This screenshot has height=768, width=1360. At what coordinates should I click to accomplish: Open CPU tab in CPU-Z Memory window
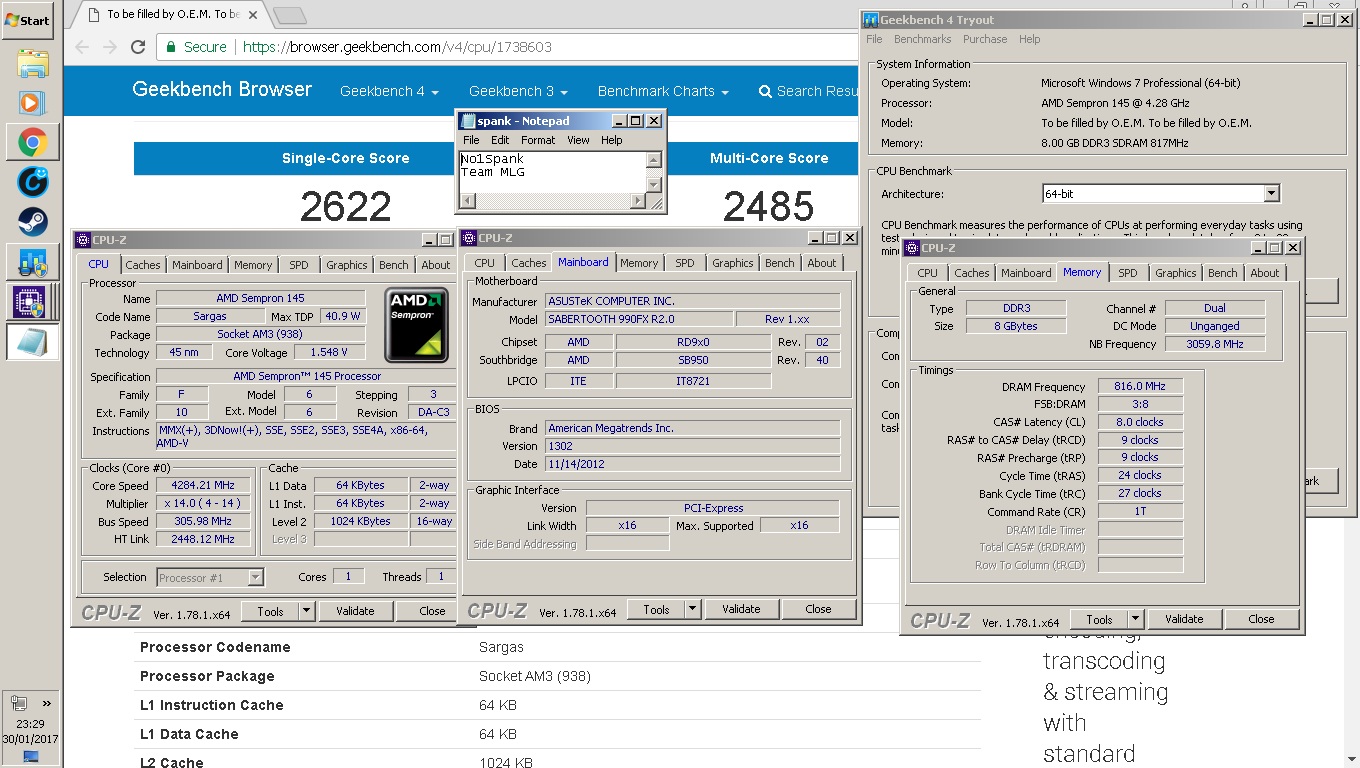tap(928, 273)
